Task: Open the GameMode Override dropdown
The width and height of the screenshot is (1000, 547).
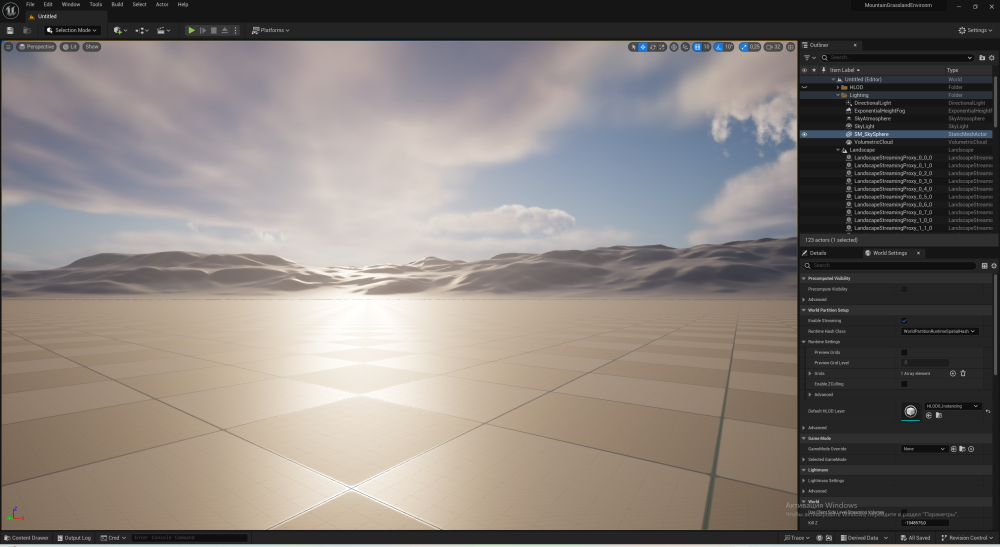Action: point(924,449)
